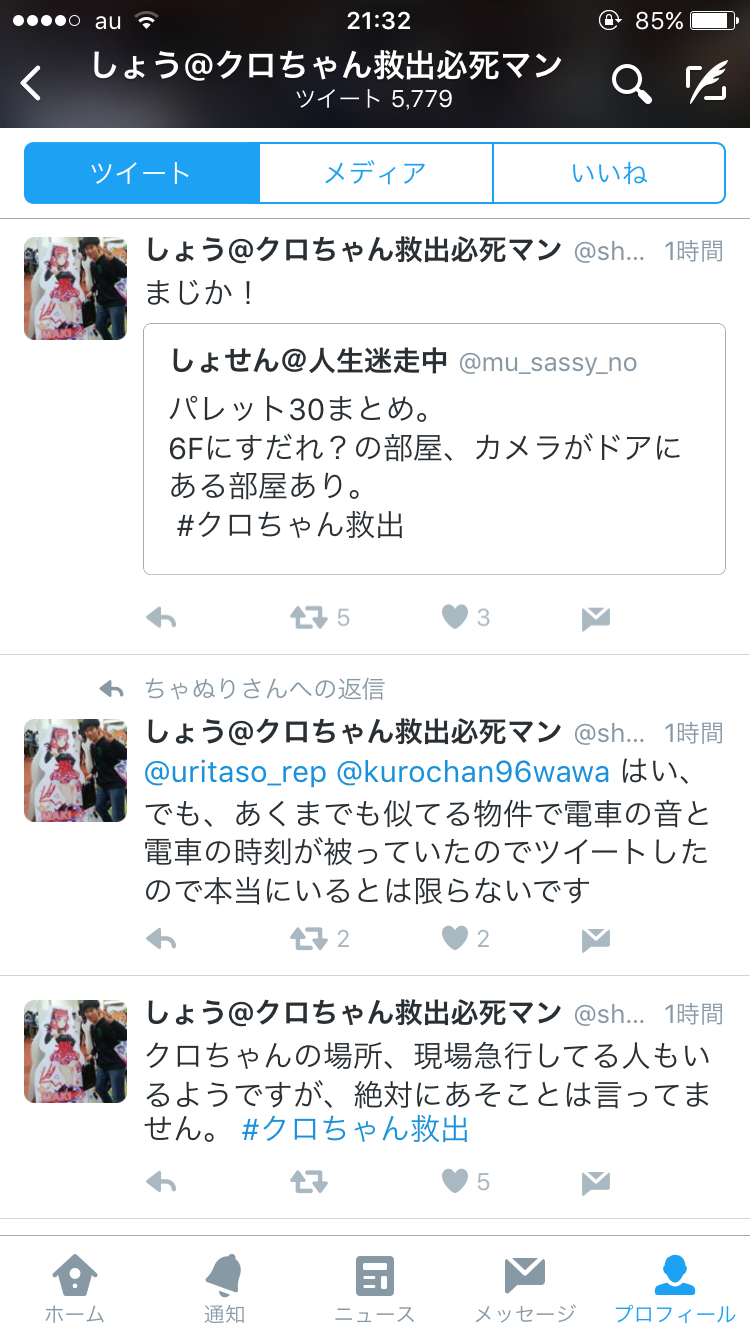Send first tweet via direct message icon
Viewport: 750px width, 1334px height.
pos(596,619)
